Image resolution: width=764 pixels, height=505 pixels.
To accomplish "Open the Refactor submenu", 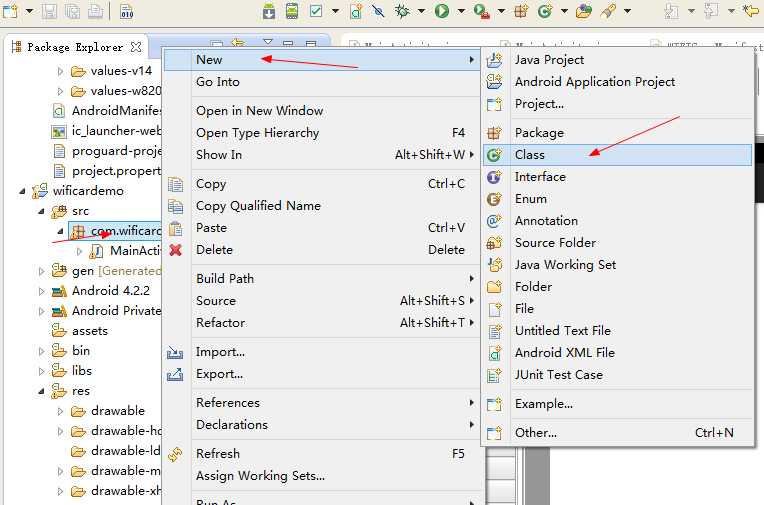I will (322, 323).
